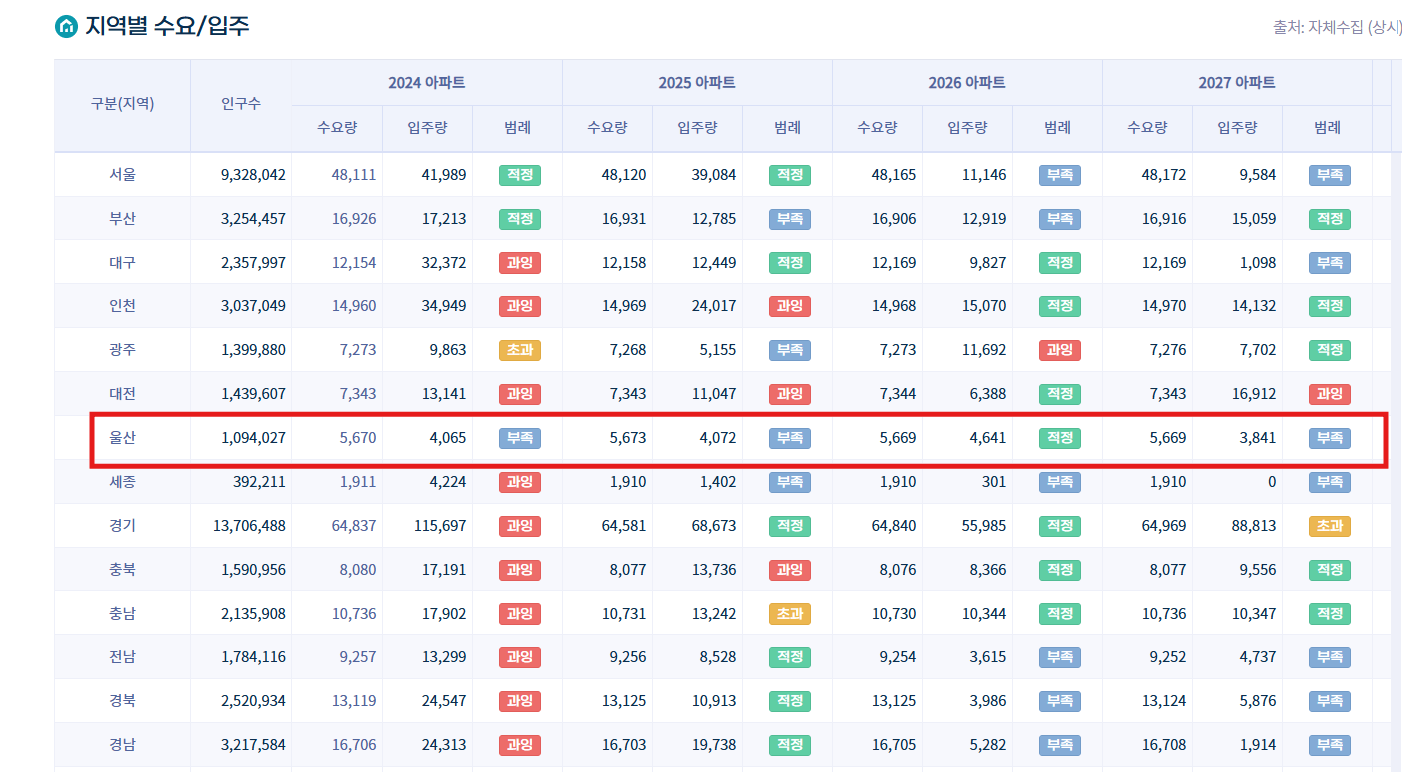Open the 64,837 demand link for 경기
Viewport: 1402px width, 772px height.
pyautogui.click(x=354, y=526)
